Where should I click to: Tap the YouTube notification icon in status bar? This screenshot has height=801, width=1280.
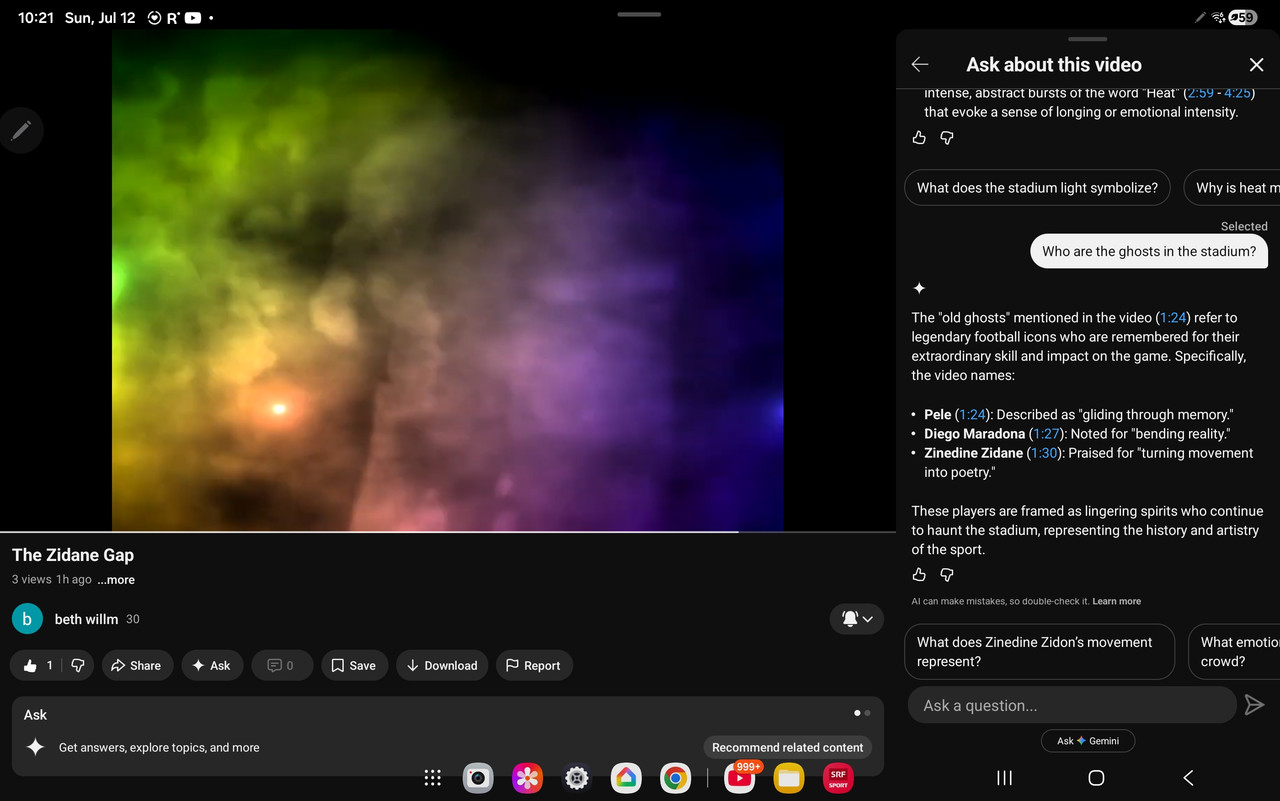[x=193, y=18]
